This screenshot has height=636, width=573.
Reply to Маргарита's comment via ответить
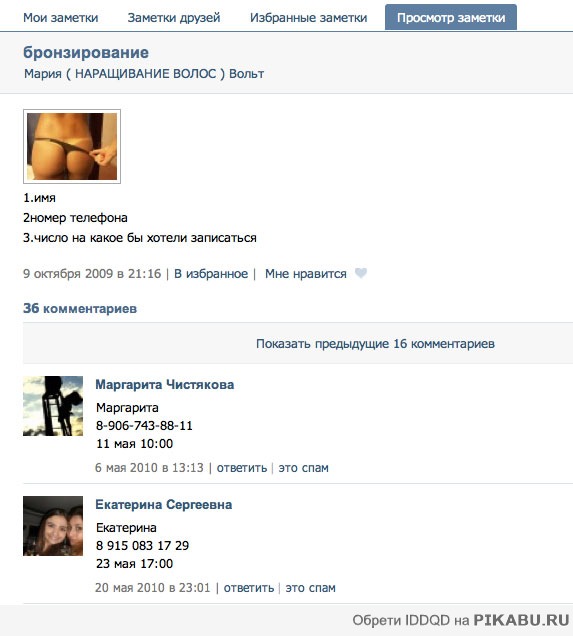pyautogui.click(x=242, y=468)
